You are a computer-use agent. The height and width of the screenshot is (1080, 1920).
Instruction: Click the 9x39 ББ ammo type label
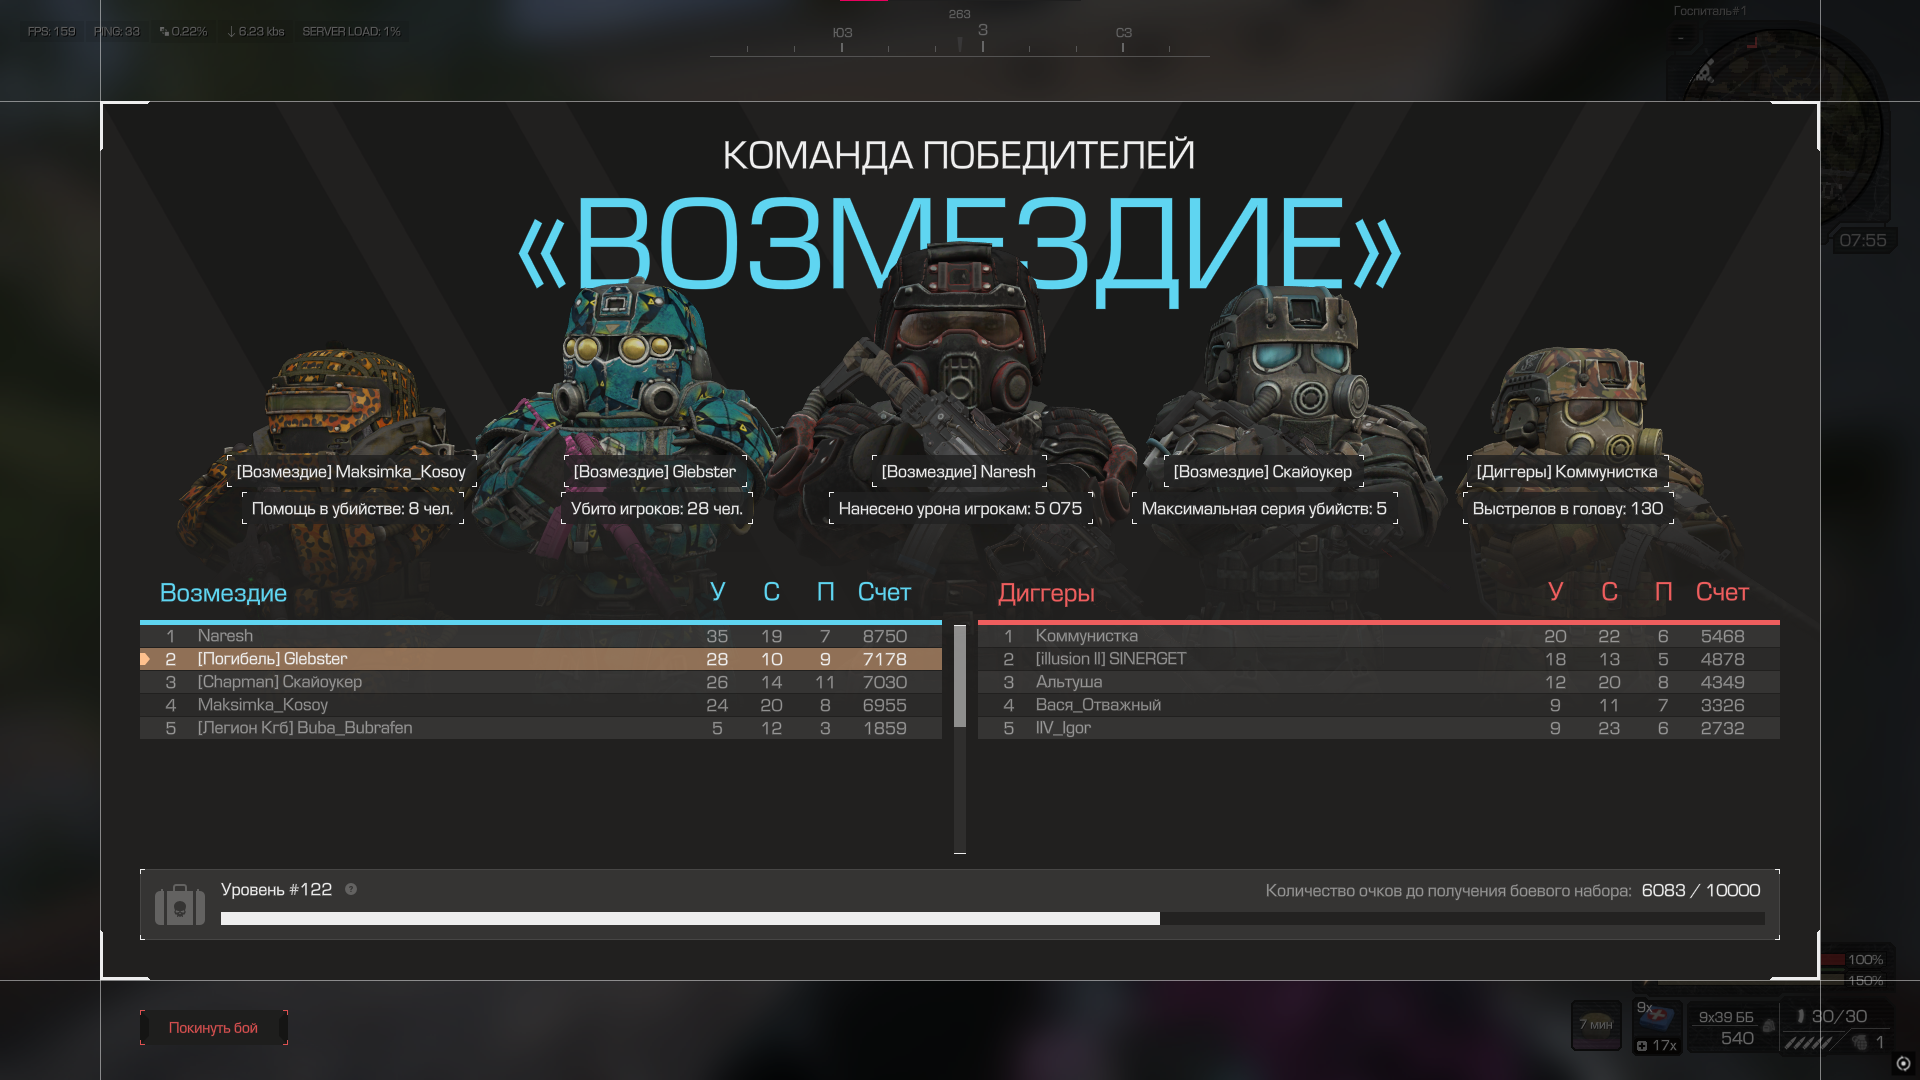[1726, 1017]
